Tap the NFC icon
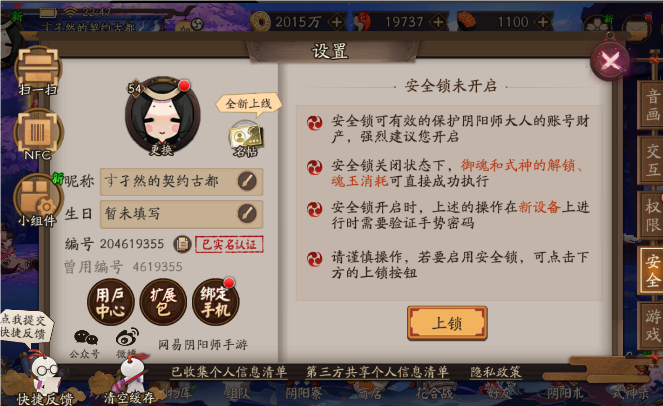Image resolution: width=663 pixels, height=406 pixels. (38, 134)
